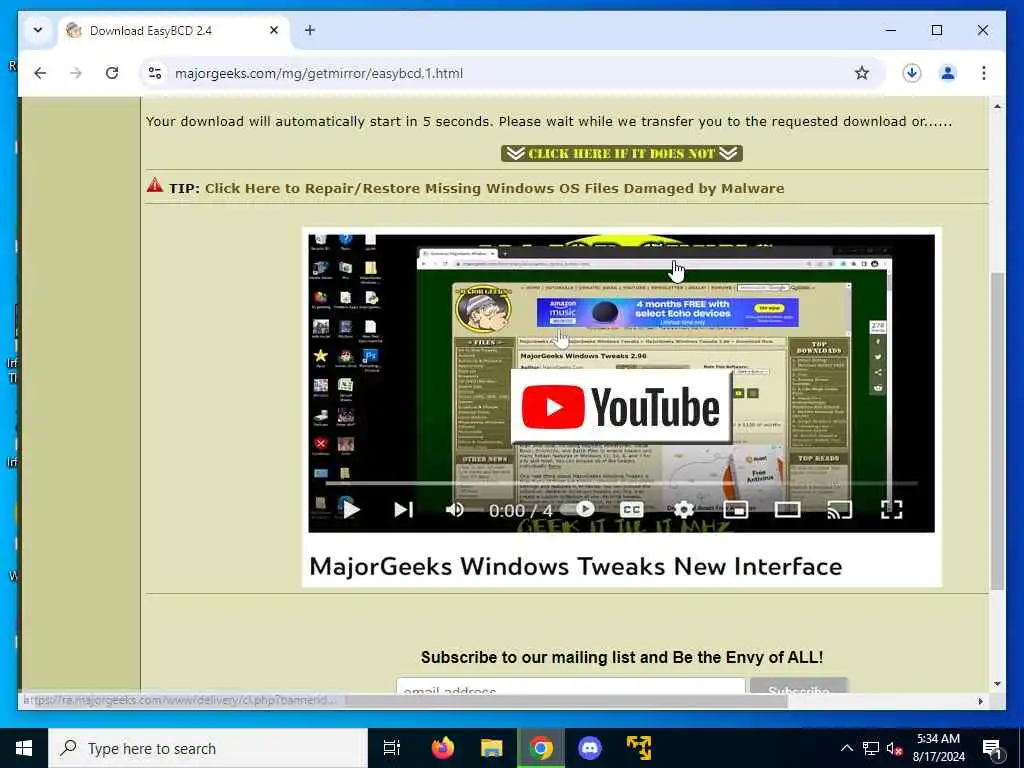Click the browser forward arrow

pyautogui.click(x=76, y=73)
